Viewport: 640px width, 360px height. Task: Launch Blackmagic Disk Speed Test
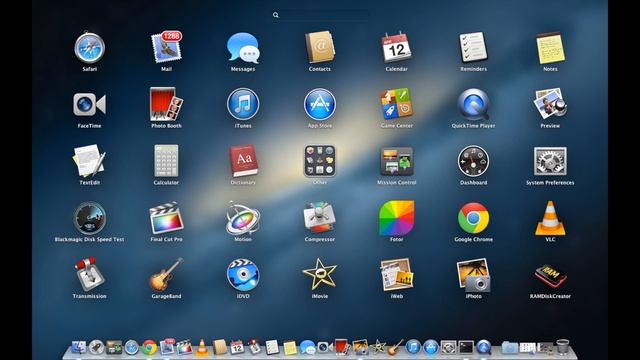[89, 218]
